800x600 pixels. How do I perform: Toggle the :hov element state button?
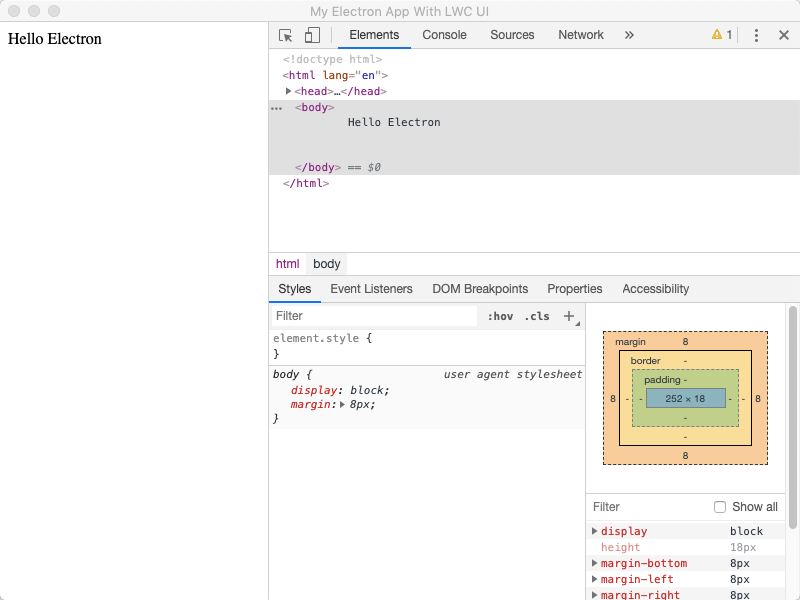pyautogui.click(x=500, y=316)
